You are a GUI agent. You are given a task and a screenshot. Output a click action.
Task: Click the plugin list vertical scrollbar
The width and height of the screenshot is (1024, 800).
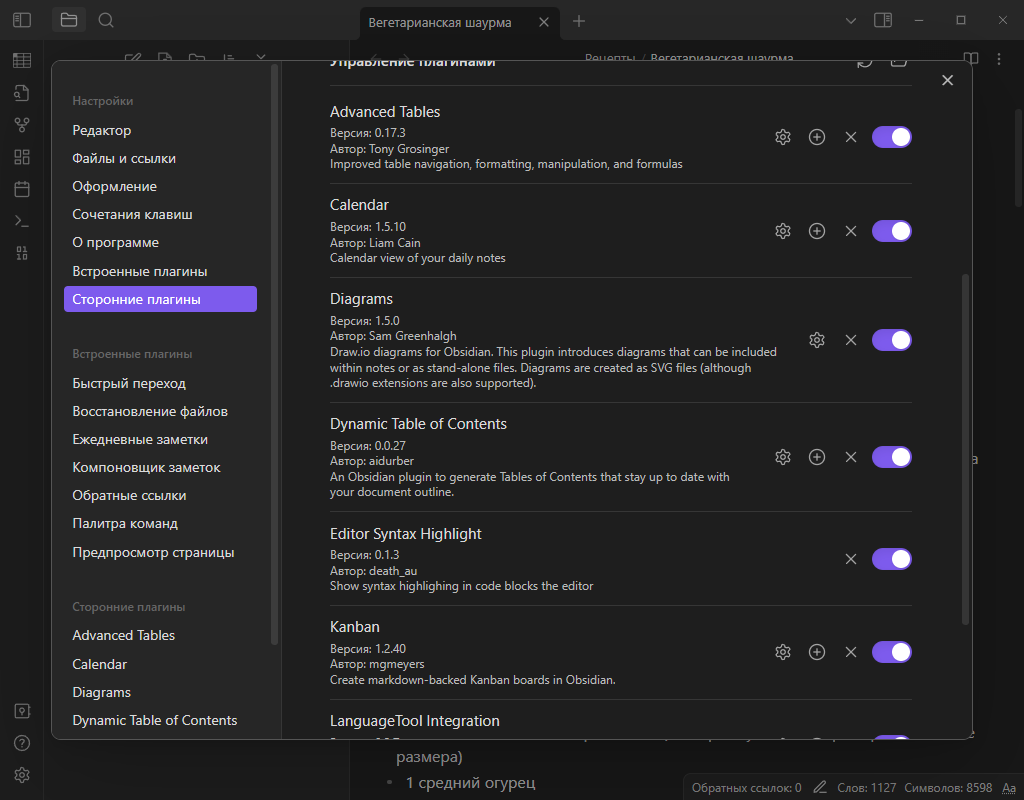(x=965, y=449)
